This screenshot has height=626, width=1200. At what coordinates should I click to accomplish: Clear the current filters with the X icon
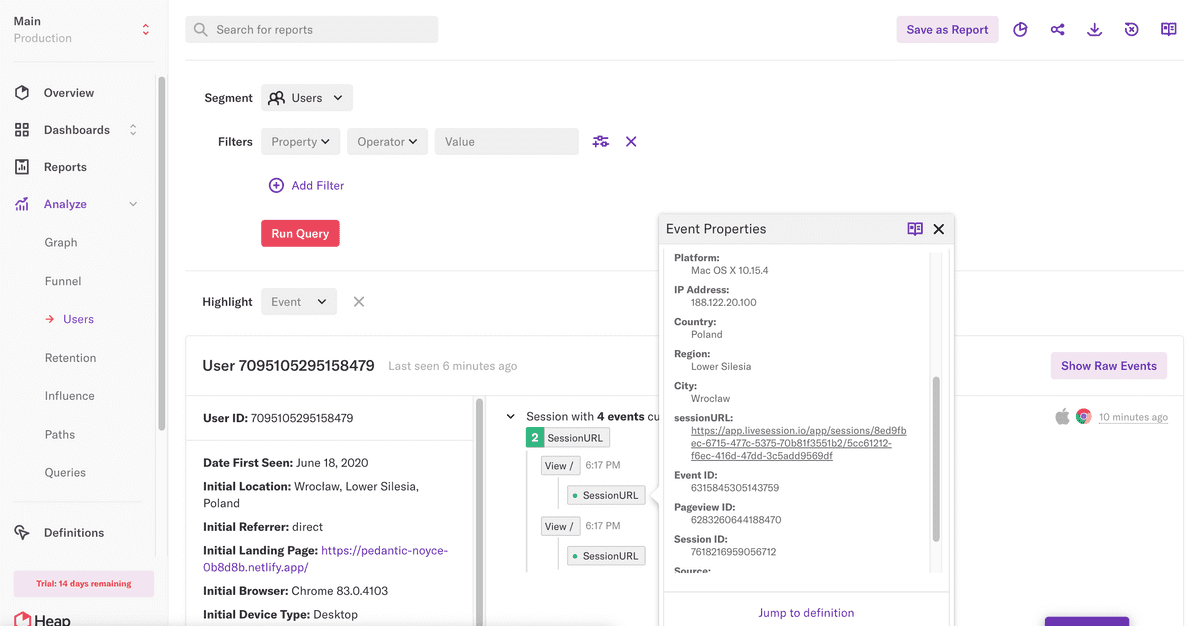(631, 141)
